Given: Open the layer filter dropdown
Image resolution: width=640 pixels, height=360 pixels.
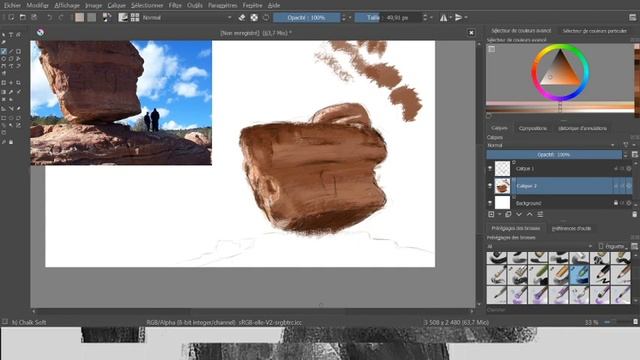Looking at the screenshot, I should (626, 145).
